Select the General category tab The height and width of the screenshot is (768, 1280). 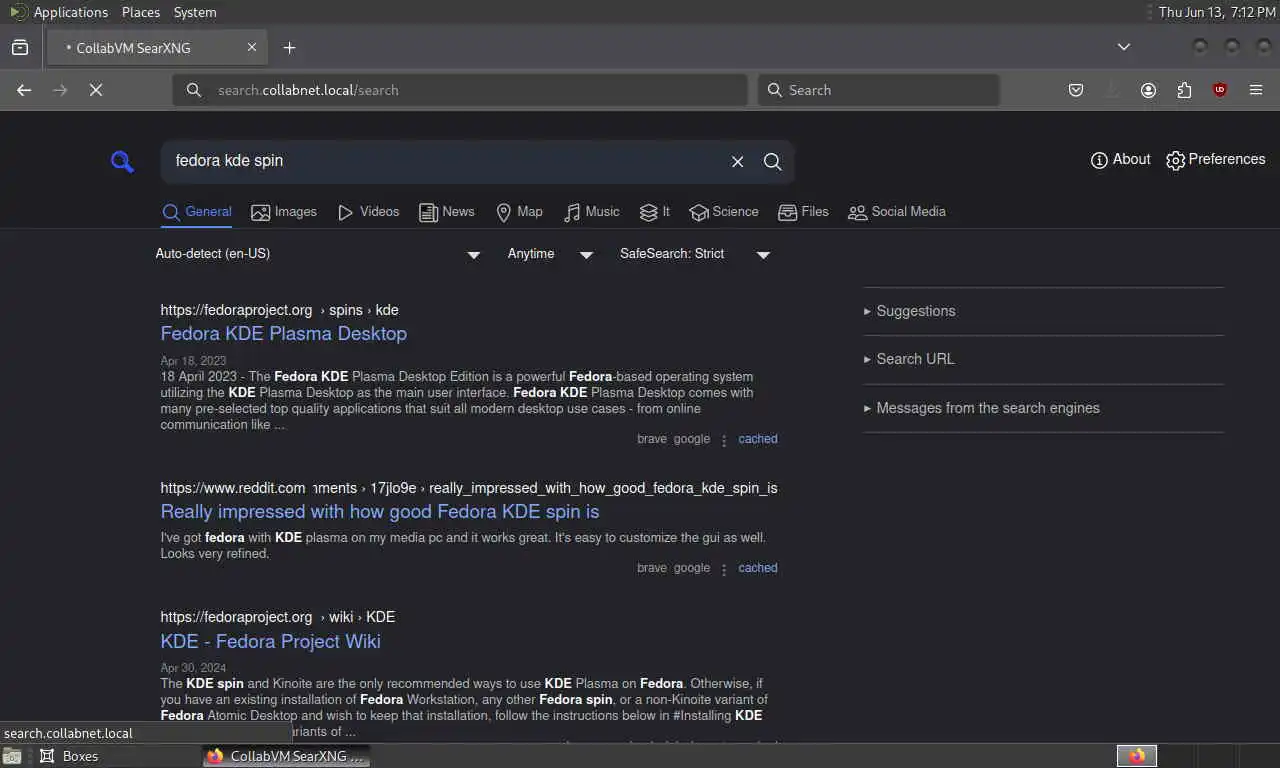coord(197,212)
